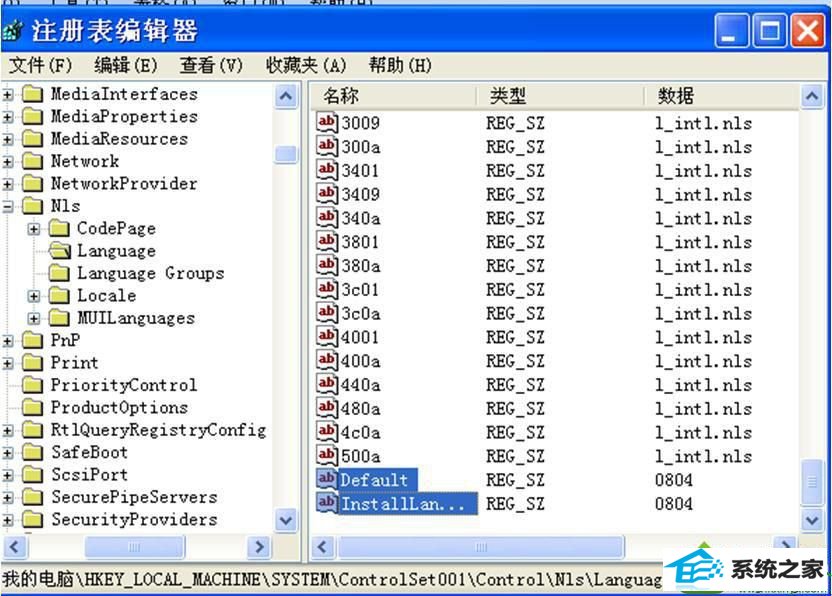Screen dimensions: 832x596
Task: Expand the PnP tree node
Action: point(7,341)
